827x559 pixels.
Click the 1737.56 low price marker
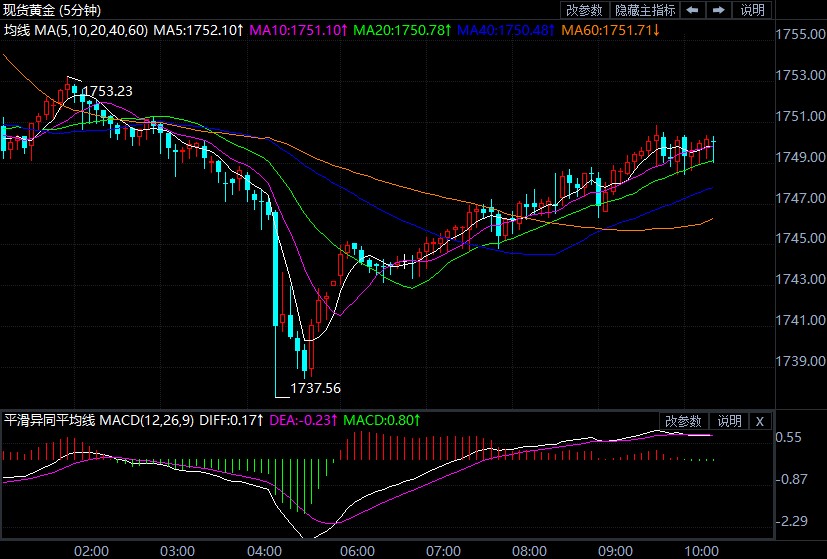click(315, 388)
